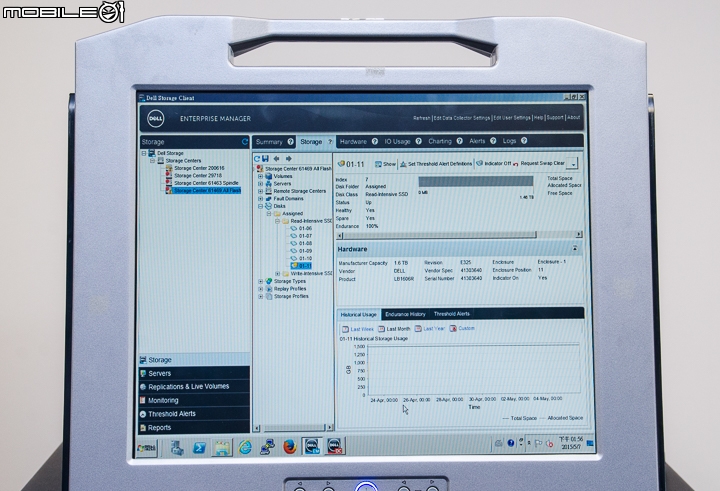Open the Charting tab

click(x=440, y=141)
